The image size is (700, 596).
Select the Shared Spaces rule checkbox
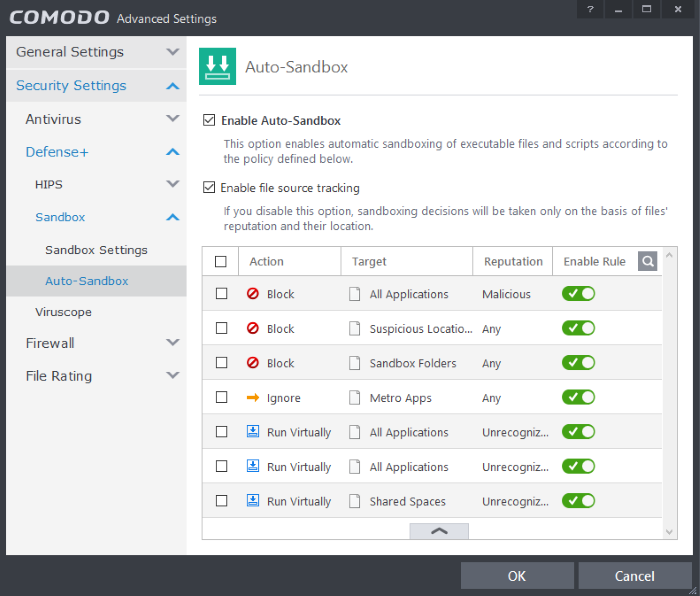(221, 500)
